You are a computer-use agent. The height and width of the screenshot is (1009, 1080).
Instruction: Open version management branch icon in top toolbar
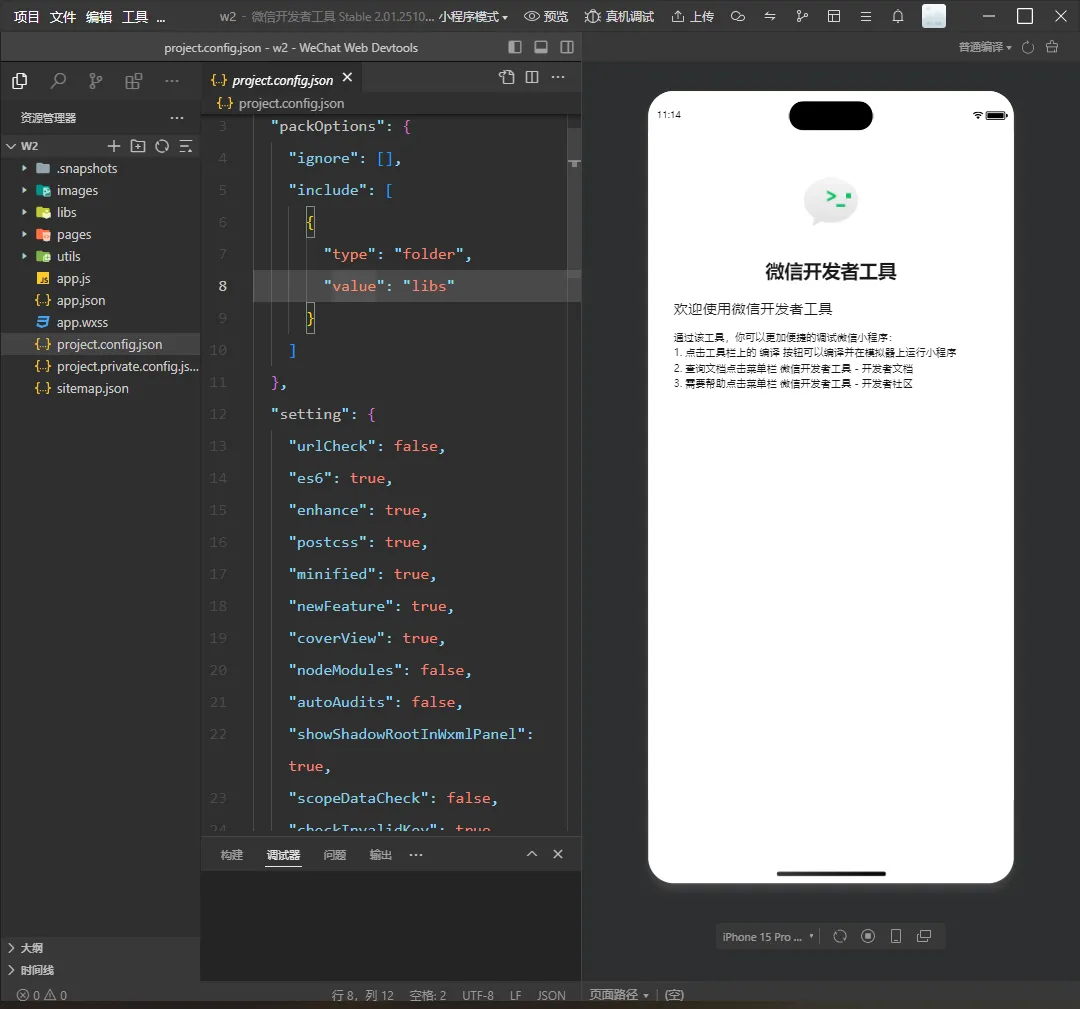[x=802, y=16]
